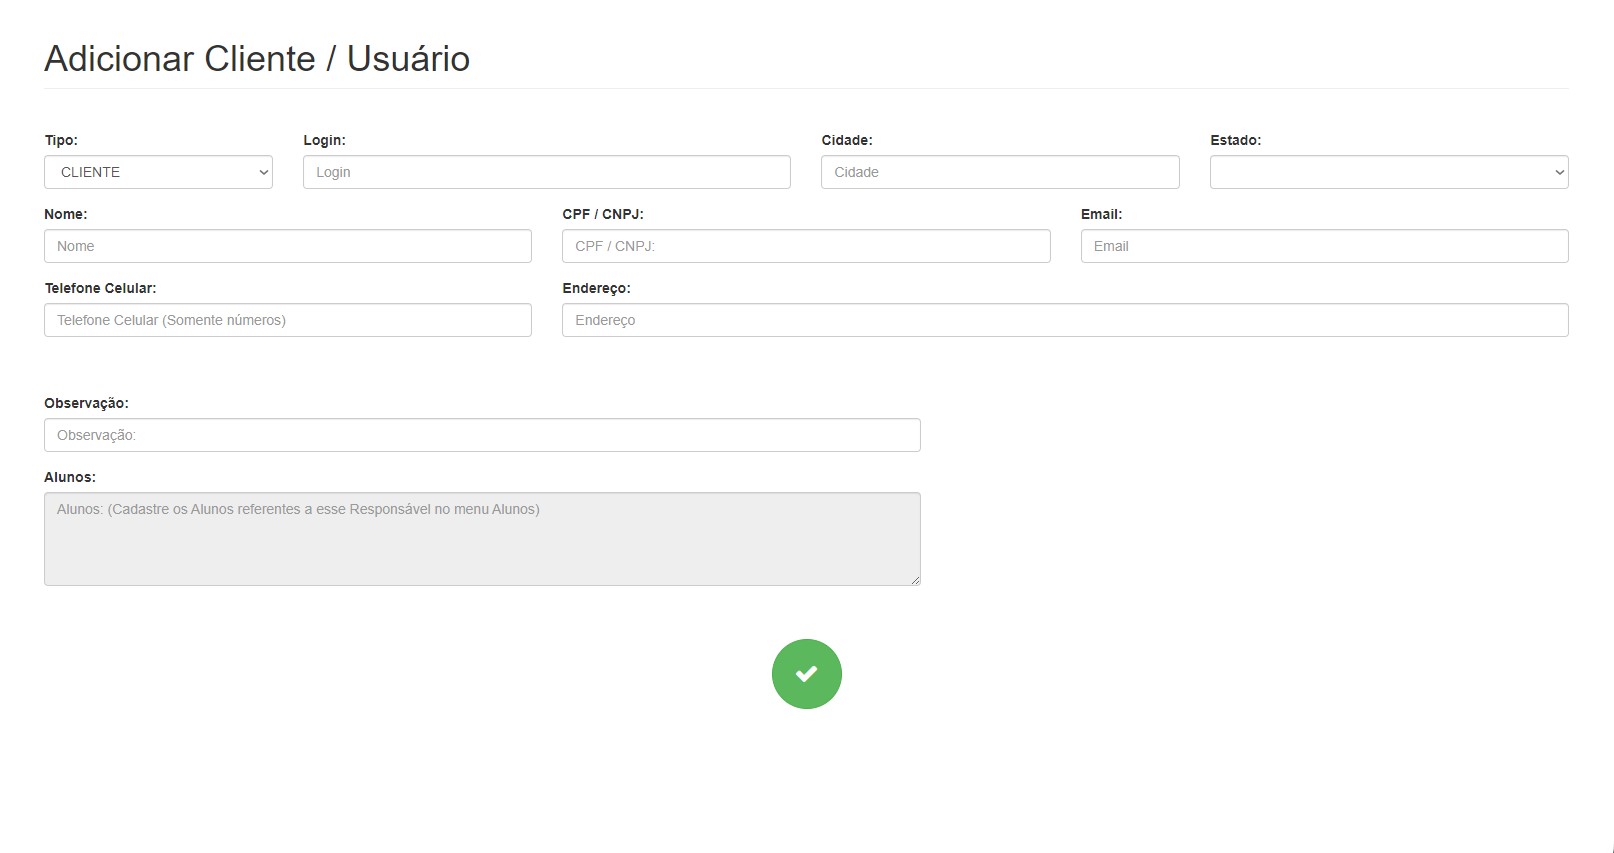Viewport: 1614px width, 853px height.
Task: Select the Nome text field
Action: coord(288,246)
